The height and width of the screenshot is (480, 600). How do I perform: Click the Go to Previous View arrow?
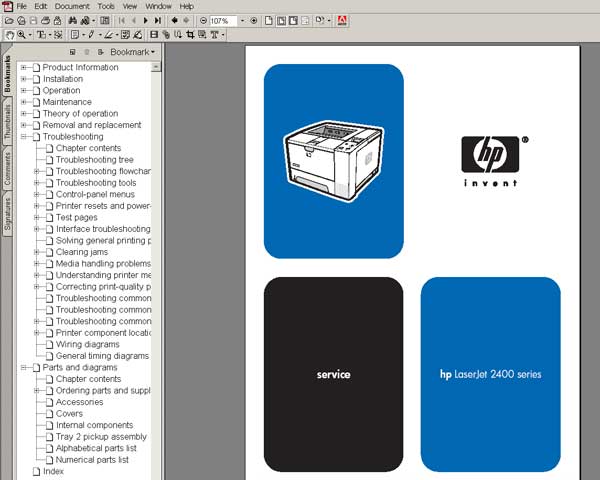tap(174, 21)
